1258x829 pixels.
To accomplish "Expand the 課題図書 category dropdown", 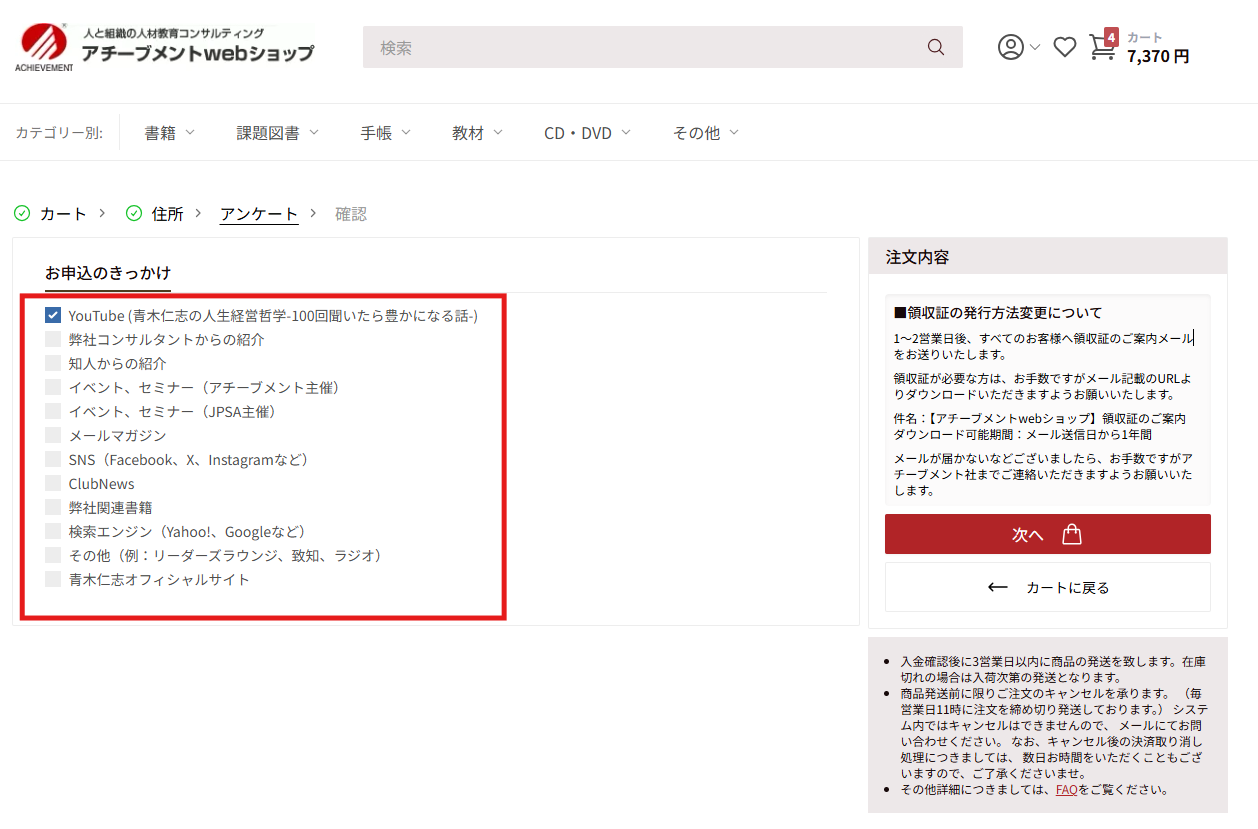I will click(x=278, y=133).
